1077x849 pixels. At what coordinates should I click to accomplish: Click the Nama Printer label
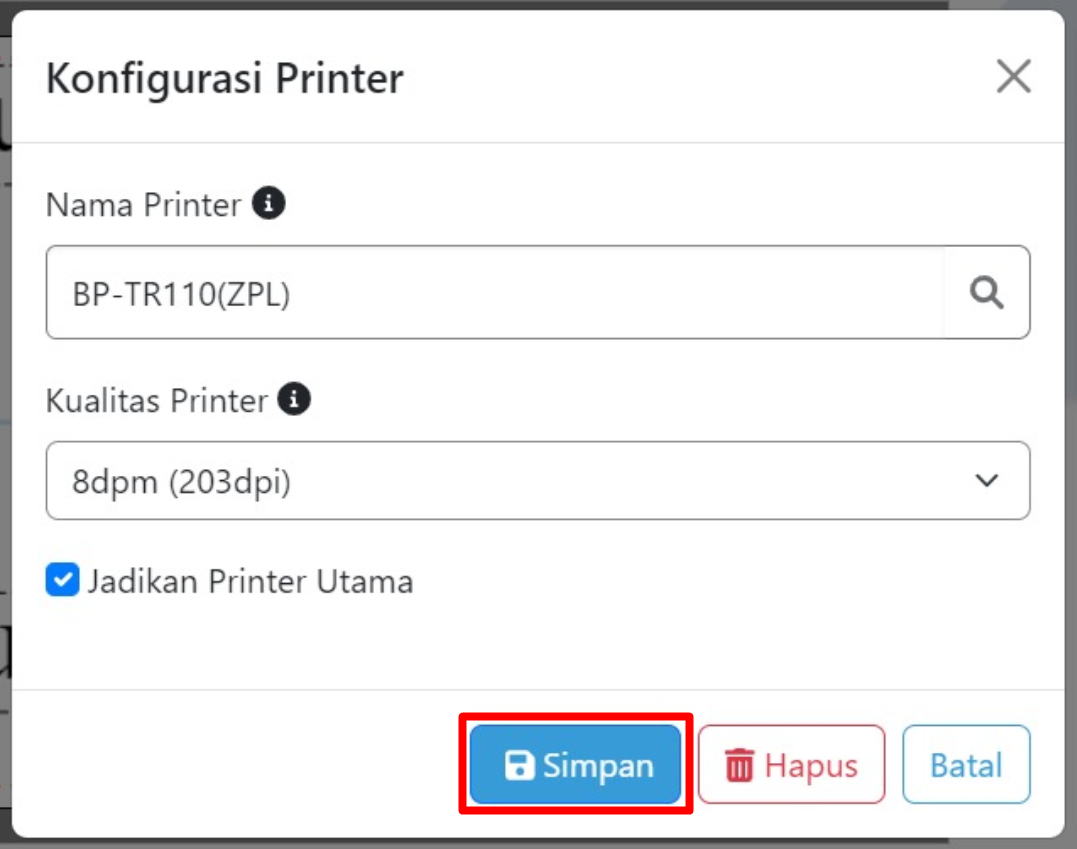(x=144, y=205)
